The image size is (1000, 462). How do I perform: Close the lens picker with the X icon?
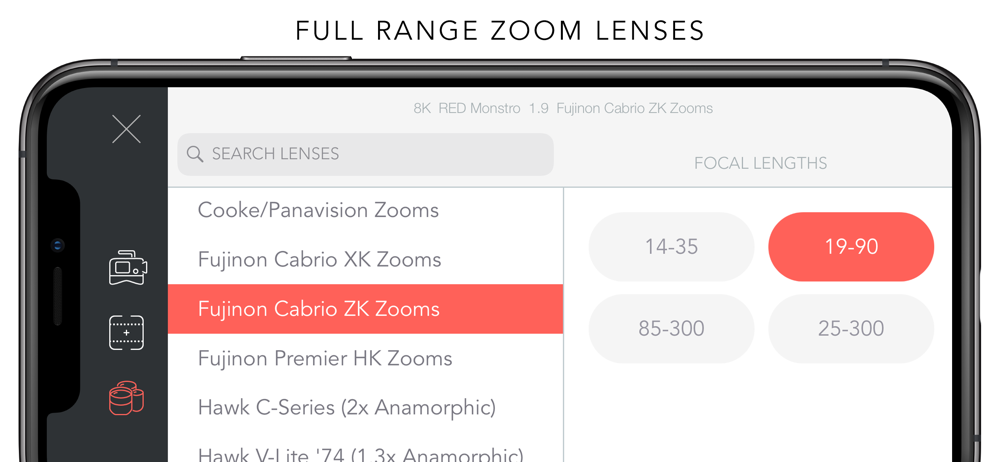[x=126, y=130]
